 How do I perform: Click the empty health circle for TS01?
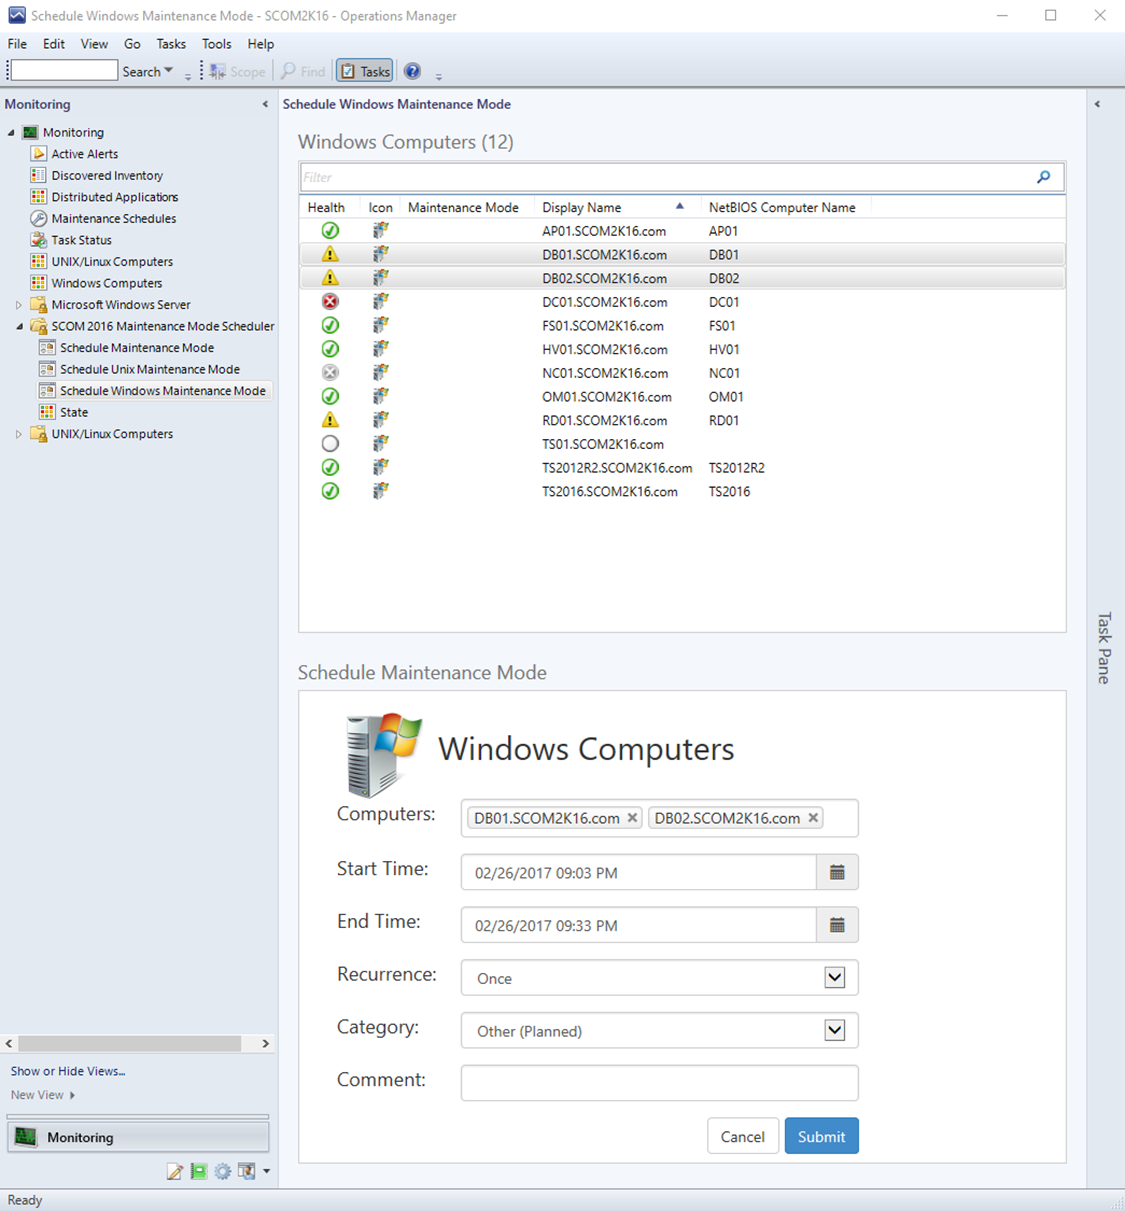click(x=330, y=443)
